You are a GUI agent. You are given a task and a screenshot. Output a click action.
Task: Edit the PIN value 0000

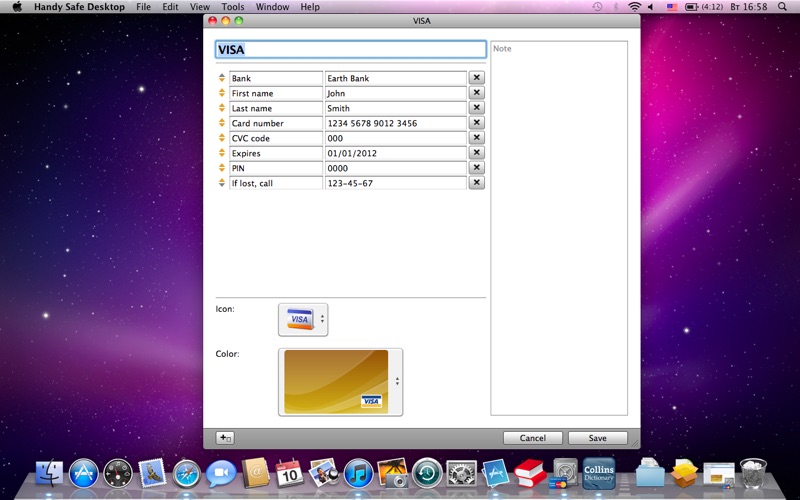[x=395, y=168]
